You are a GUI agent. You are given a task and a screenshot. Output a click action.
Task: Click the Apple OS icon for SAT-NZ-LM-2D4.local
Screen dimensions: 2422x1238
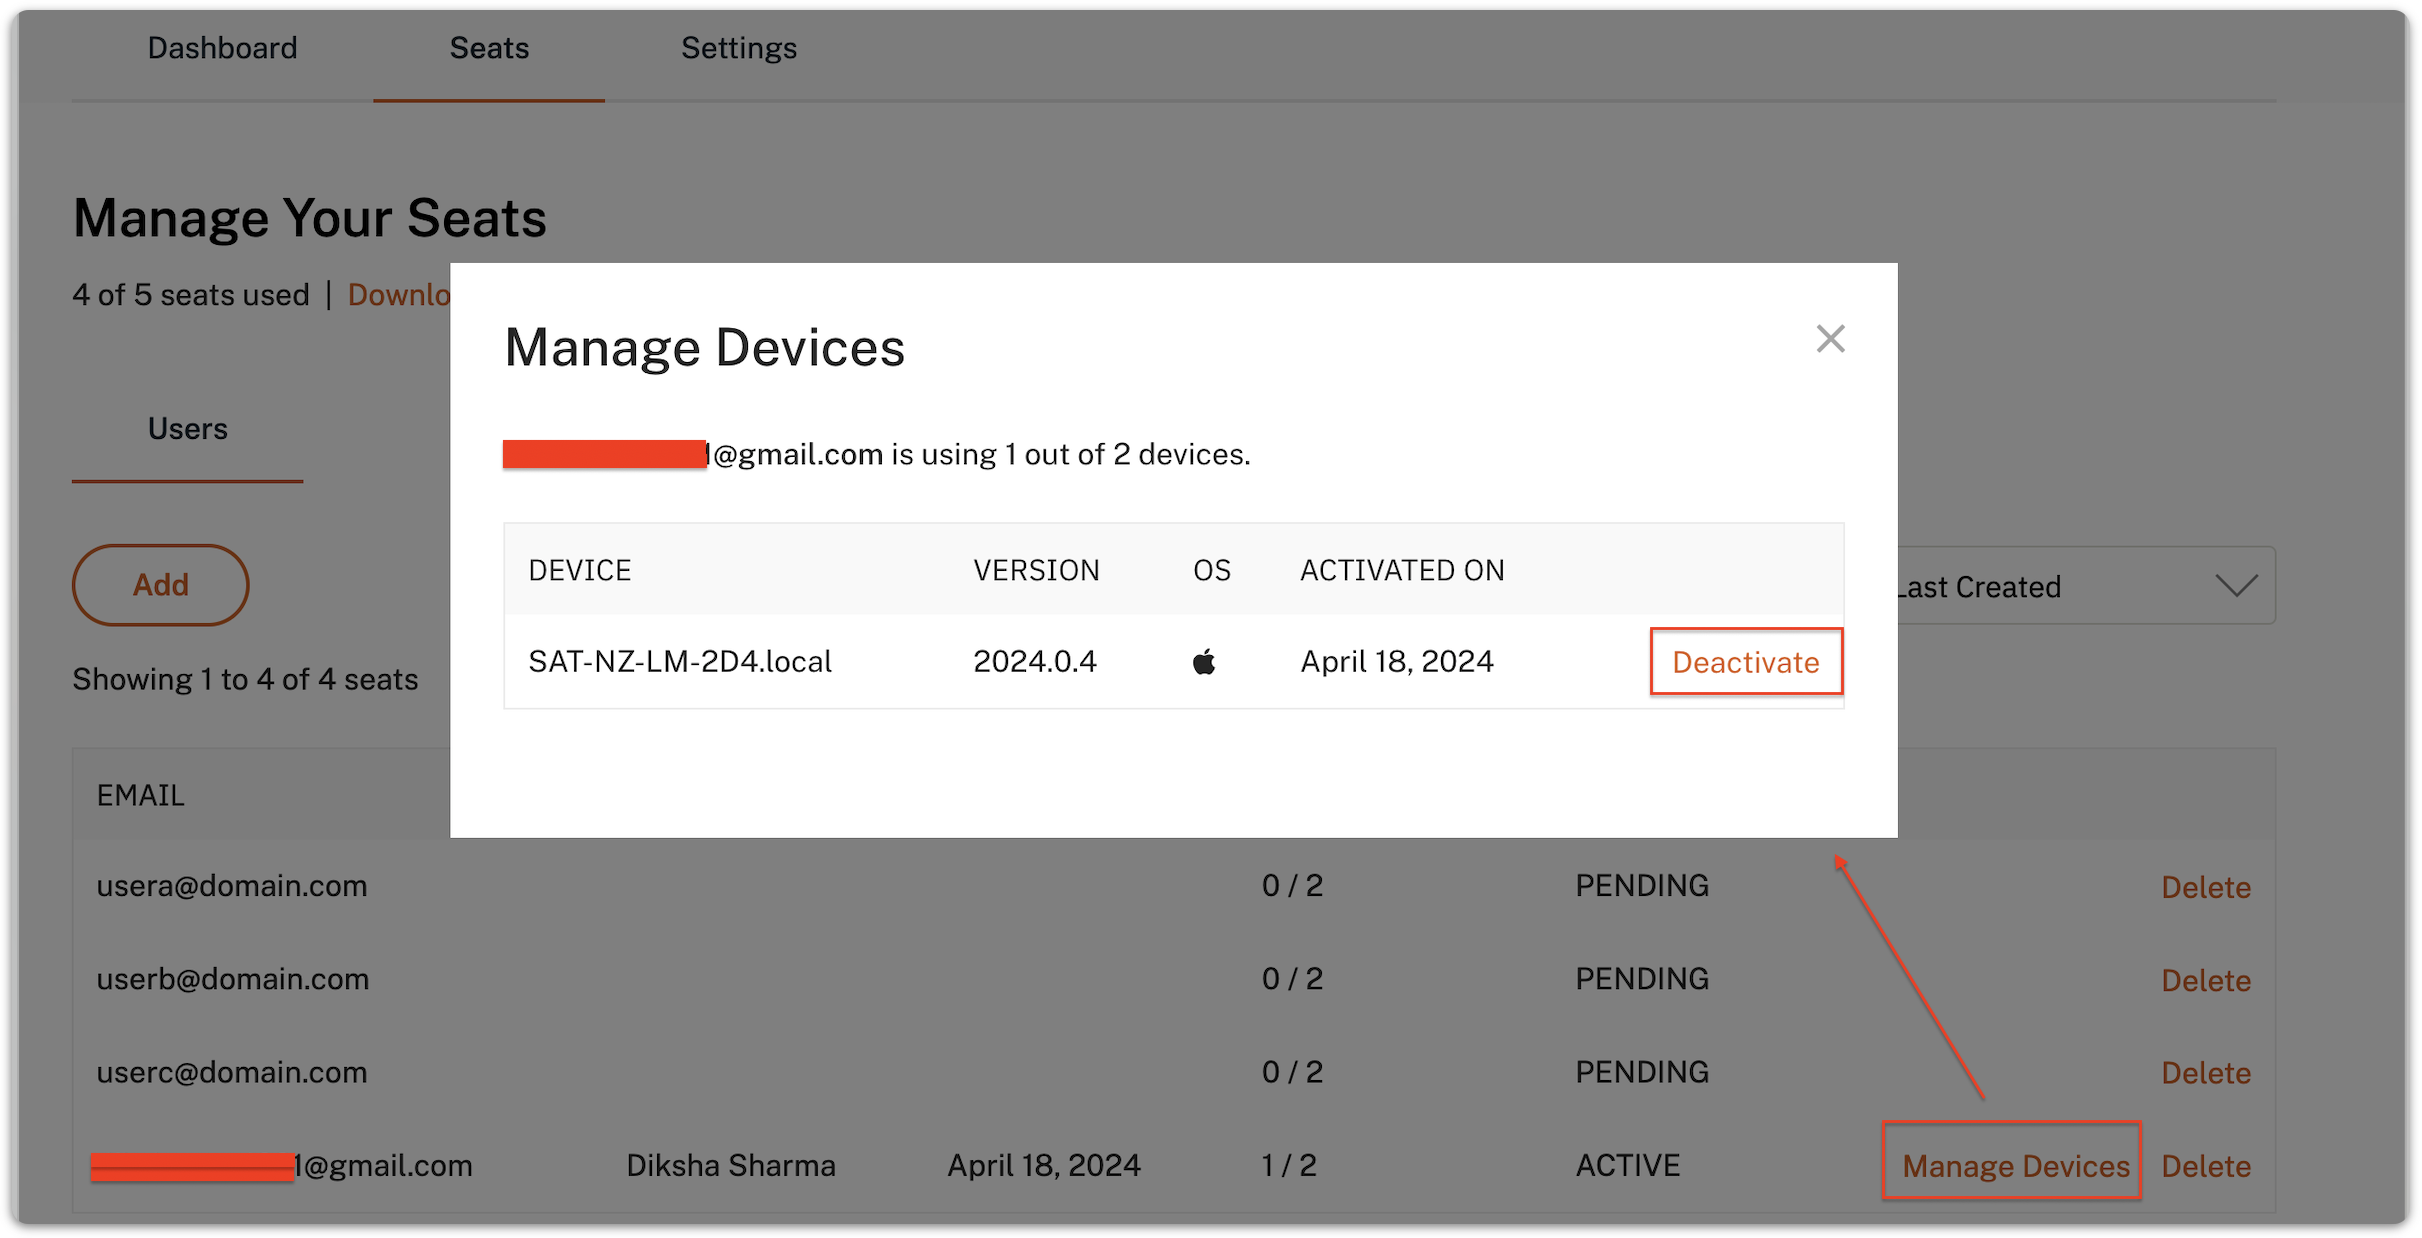click(x=1205, y=660)
